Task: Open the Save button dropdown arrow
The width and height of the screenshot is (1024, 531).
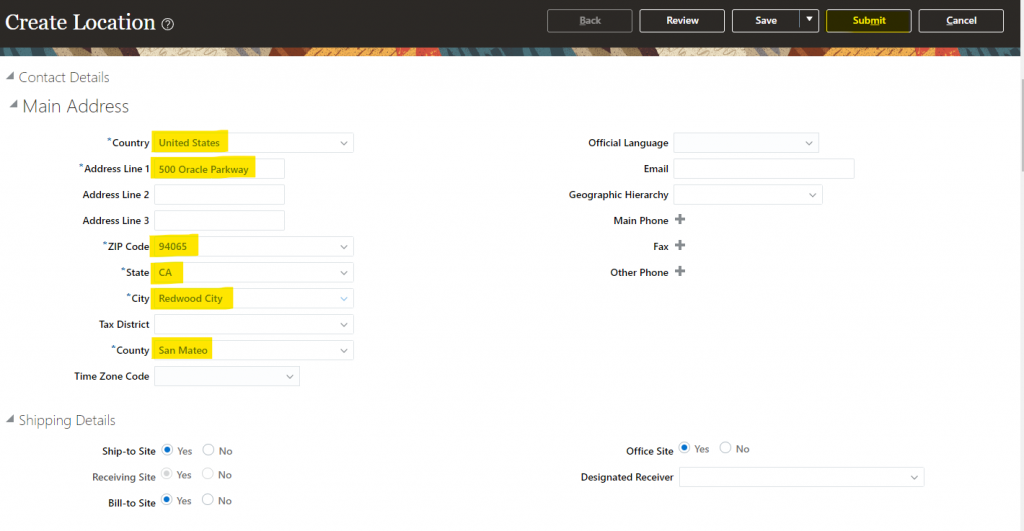Action: (x=809, y=20)
